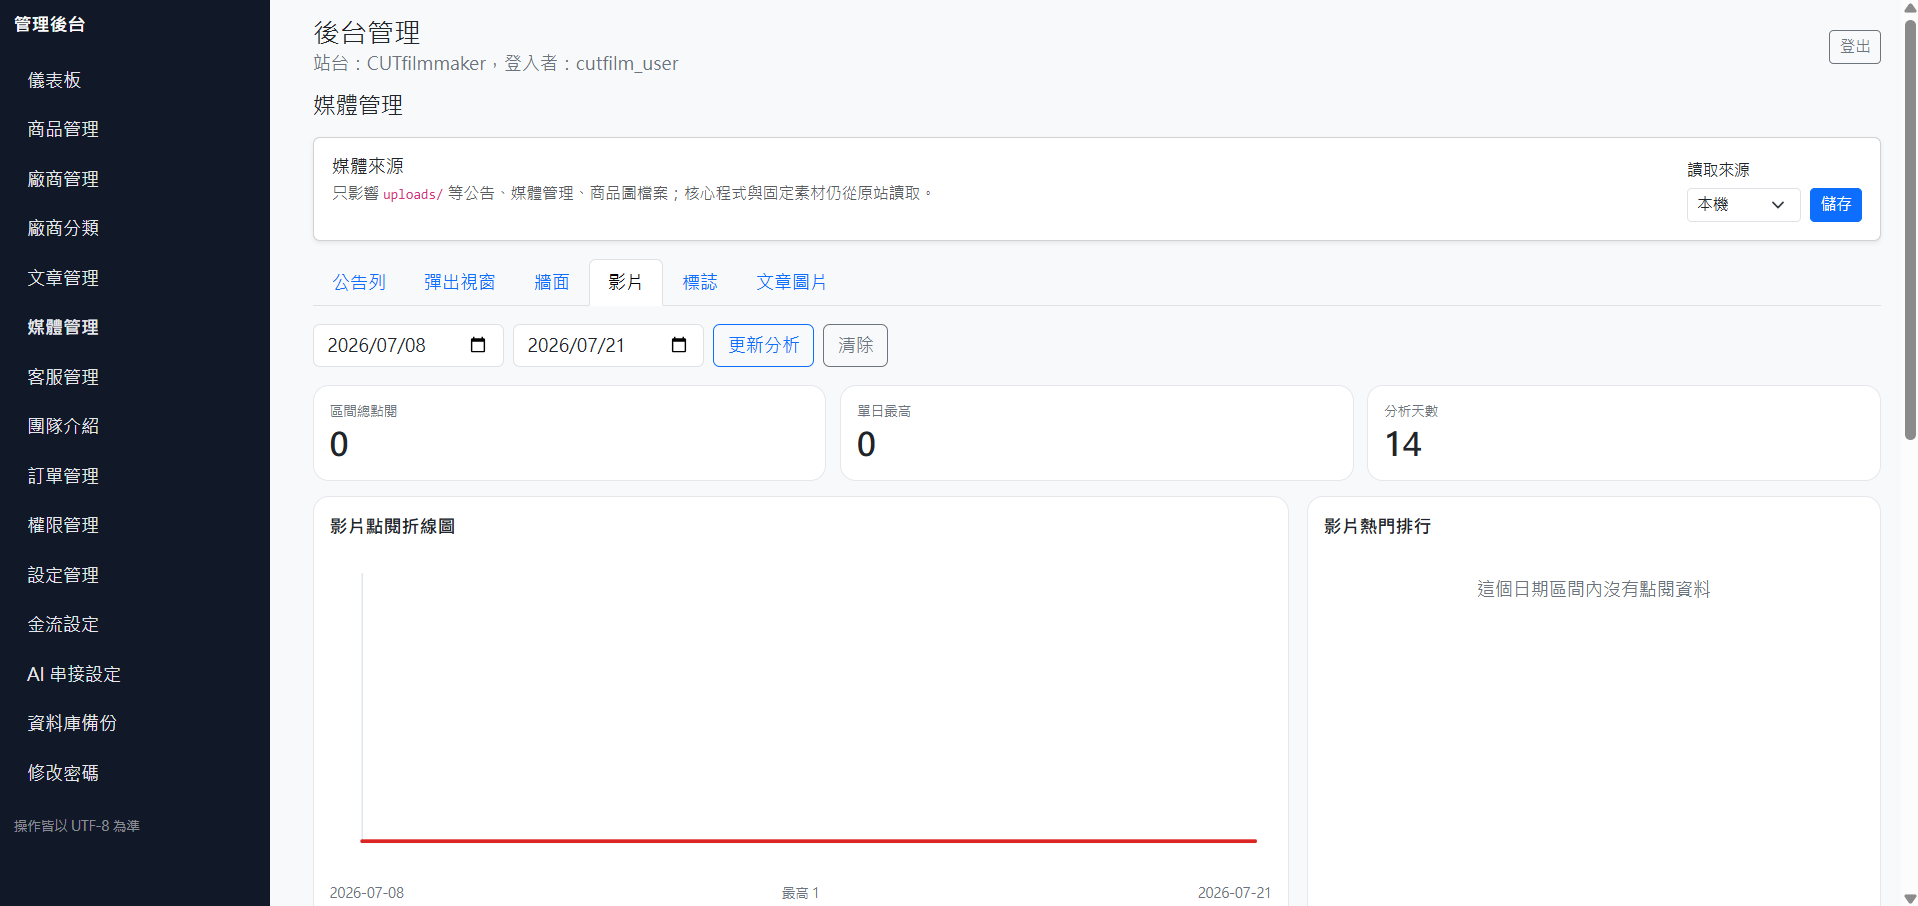Click the 清除 button

point(855,345)
